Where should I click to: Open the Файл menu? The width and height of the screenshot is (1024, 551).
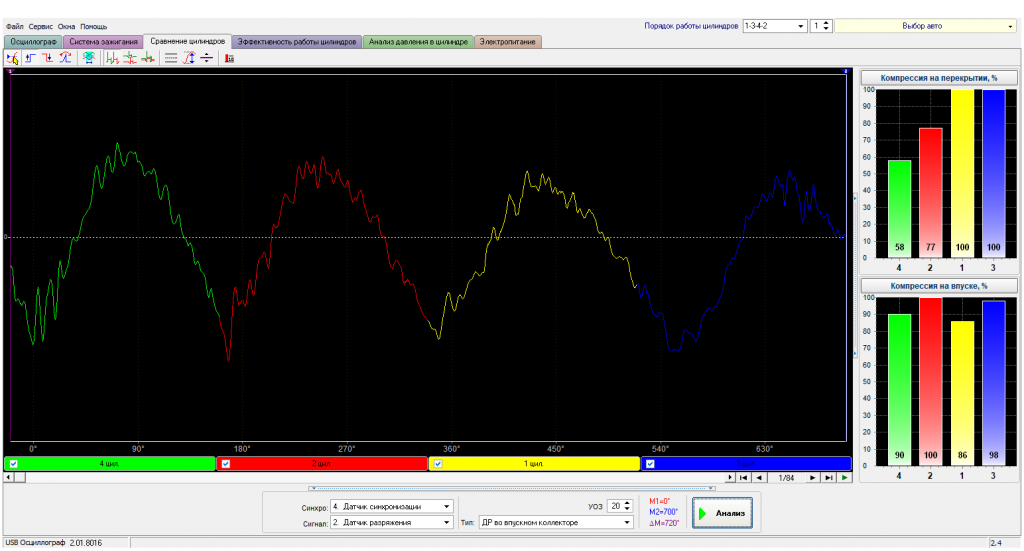coord(14,27)
